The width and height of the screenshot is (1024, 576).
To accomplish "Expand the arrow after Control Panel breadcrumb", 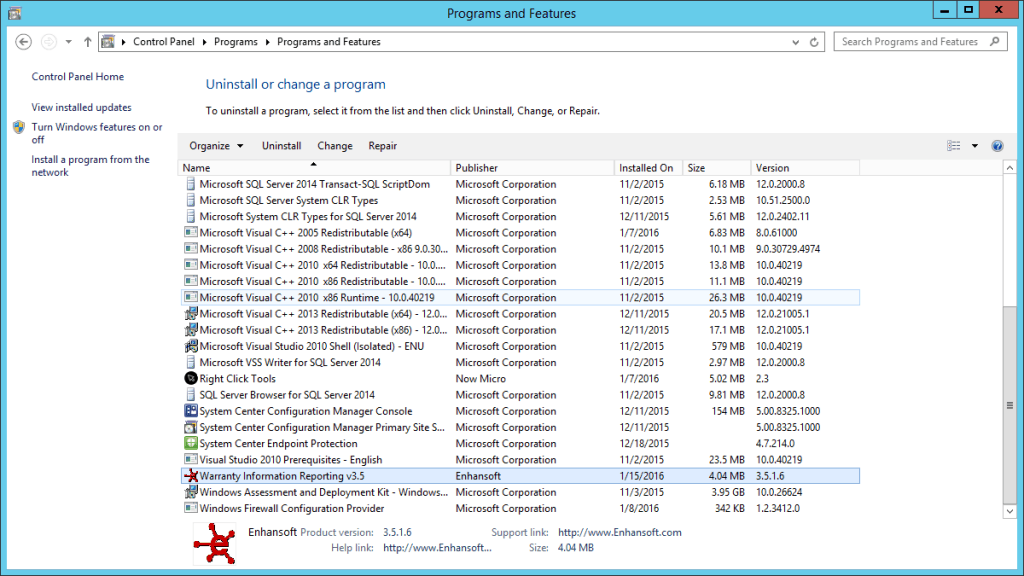I will [x=204, y=42].
